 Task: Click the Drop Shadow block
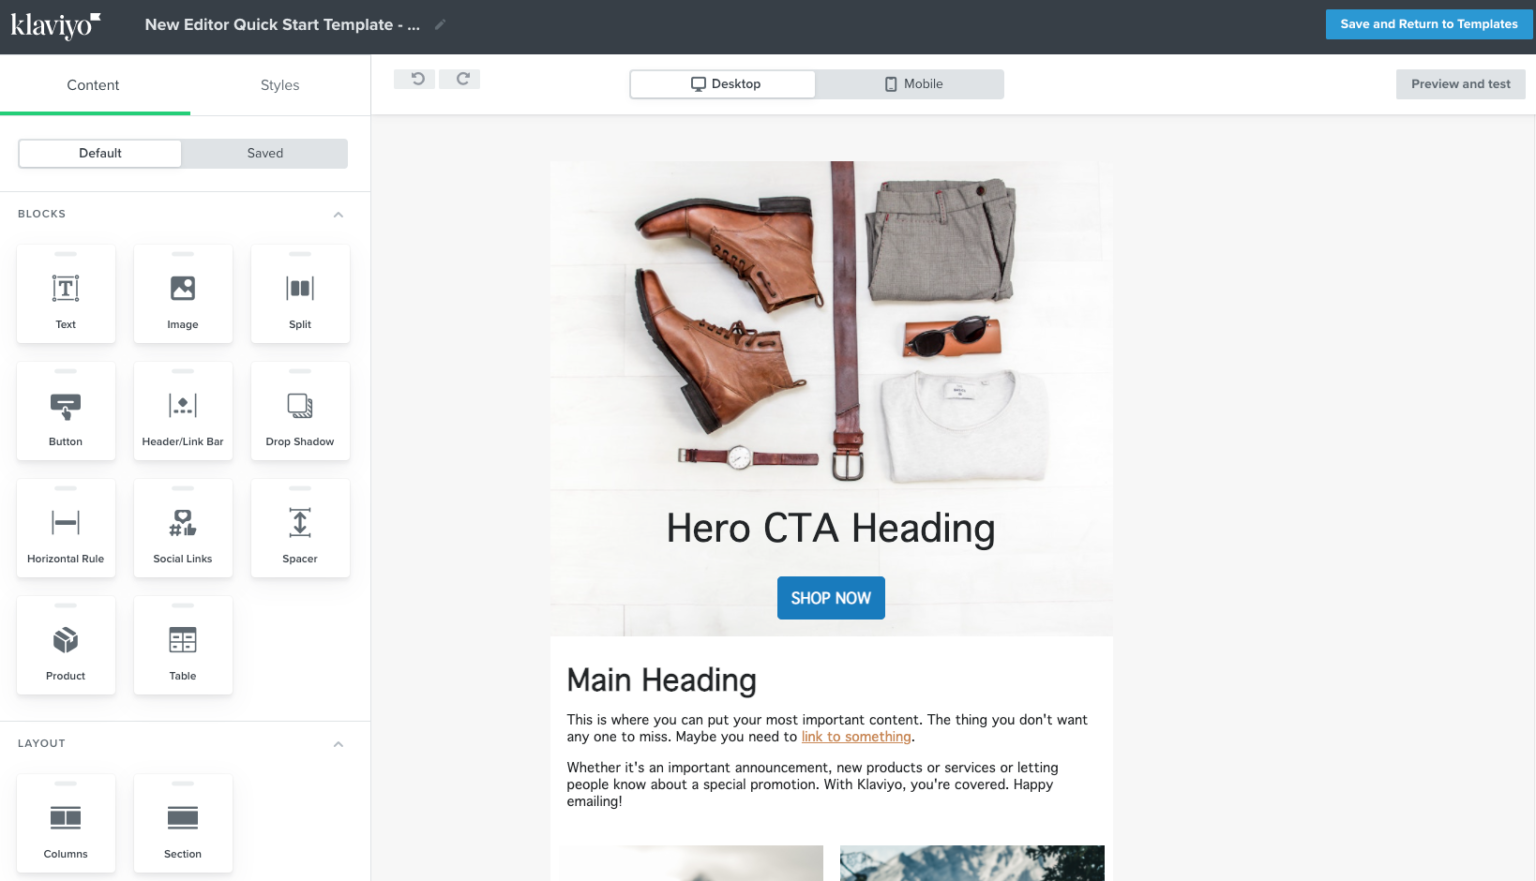pos(300,407)
